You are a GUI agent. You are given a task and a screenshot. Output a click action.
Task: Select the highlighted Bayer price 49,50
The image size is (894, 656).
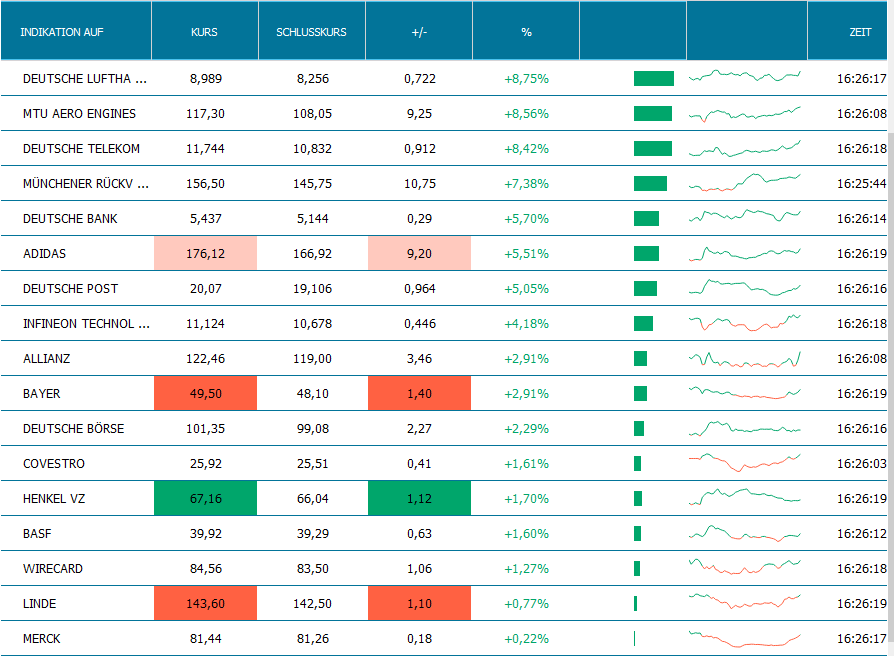pos(205,394)
